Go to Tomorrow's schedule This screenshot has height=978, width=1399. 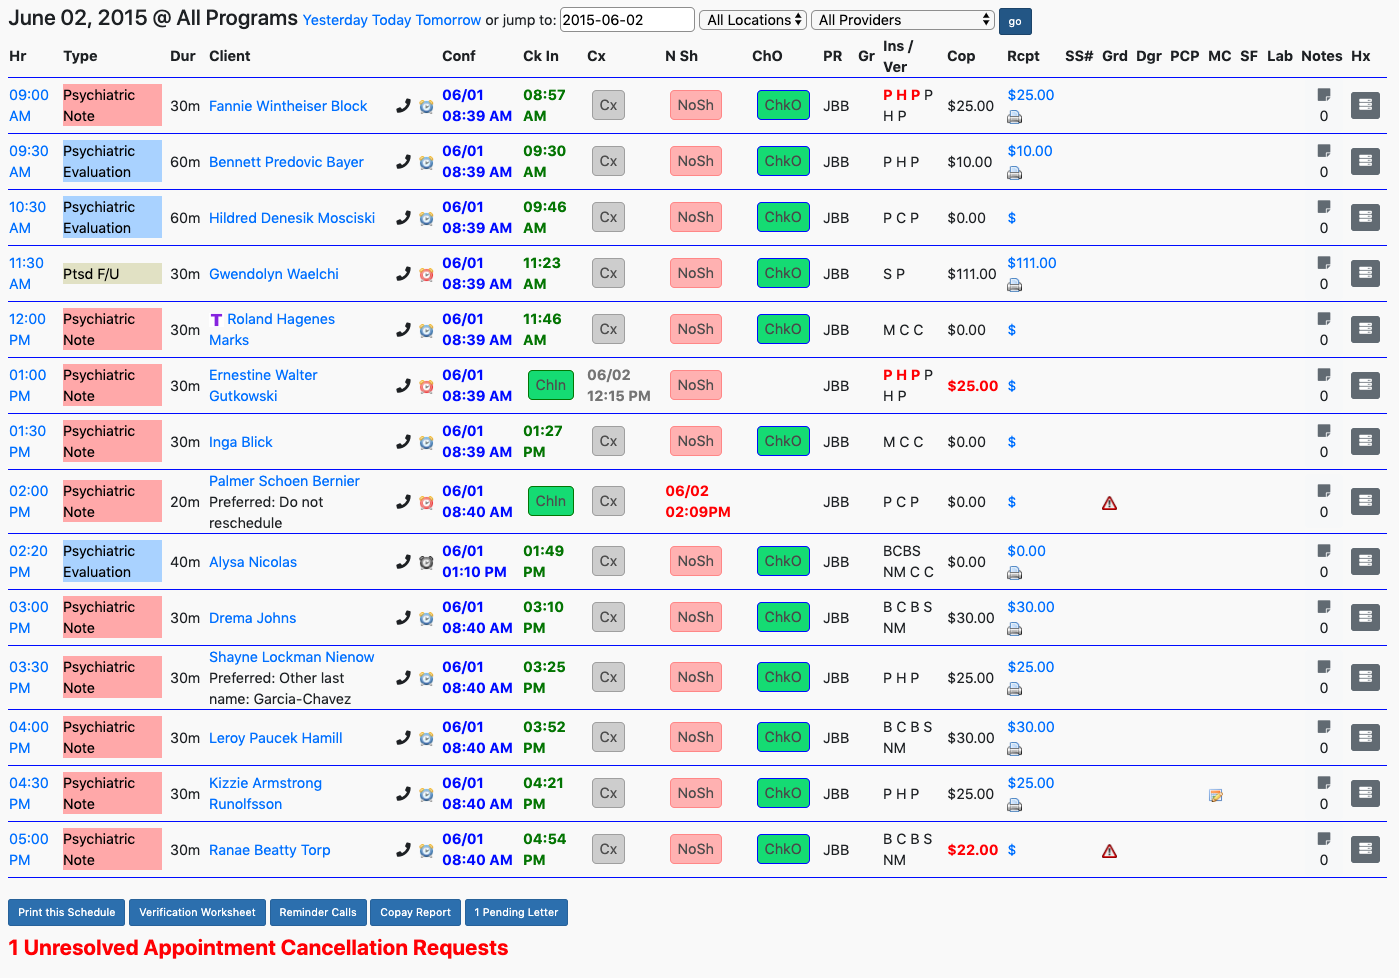point(449,20)
